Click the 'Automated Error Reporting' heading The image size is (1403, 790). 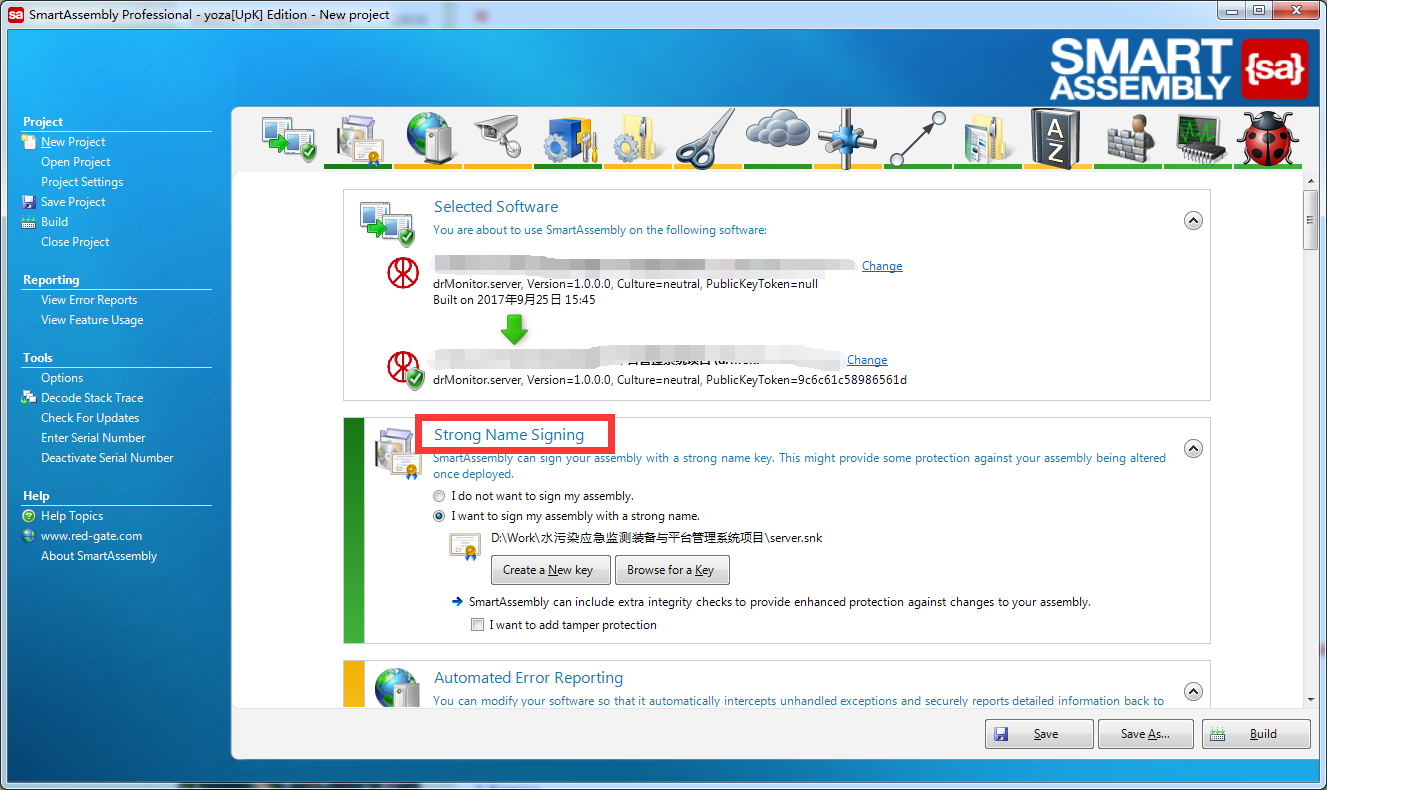tap(528, 678)
